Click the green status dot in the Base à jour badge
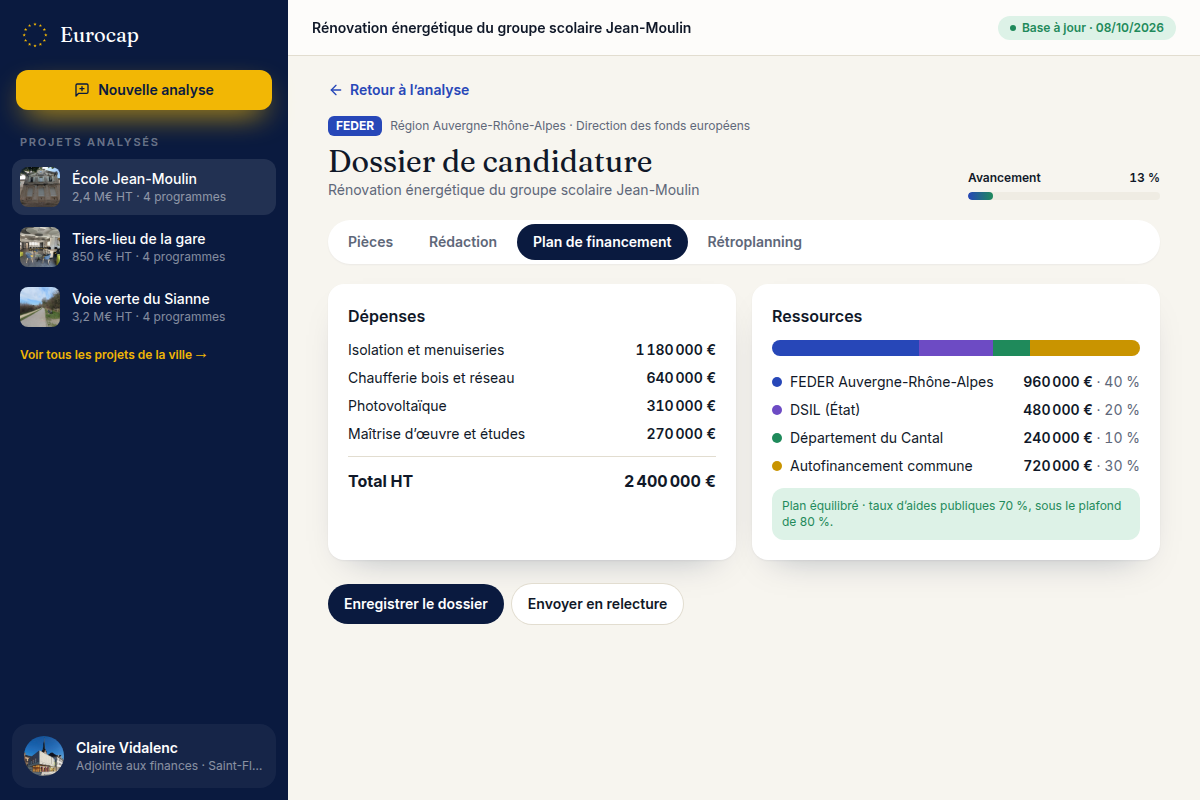1200x800 pixels. 1013,28
